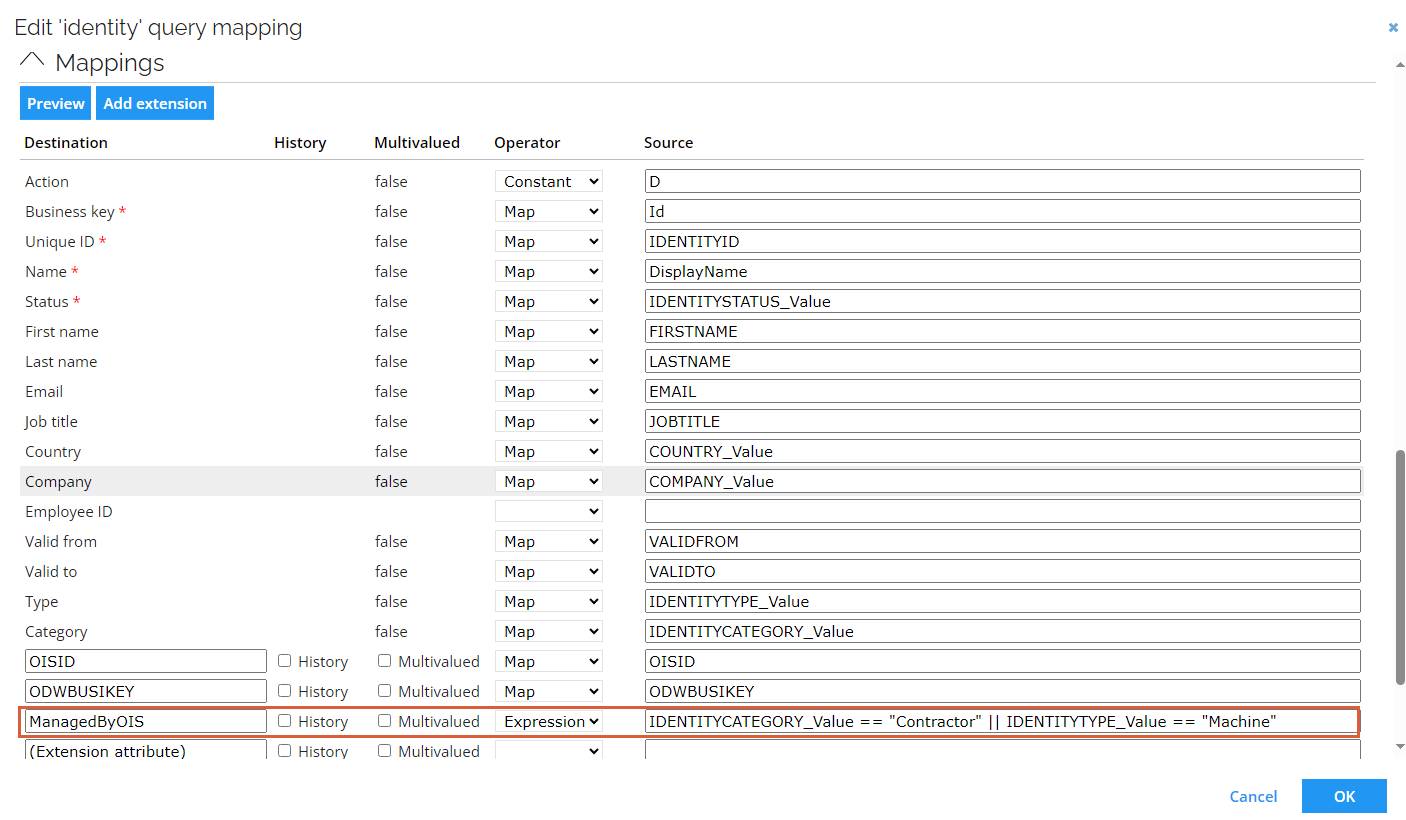The image size is (1406, 820).
Task: Click the COUNTRY_Value source field
Action: click(1003, 451)
